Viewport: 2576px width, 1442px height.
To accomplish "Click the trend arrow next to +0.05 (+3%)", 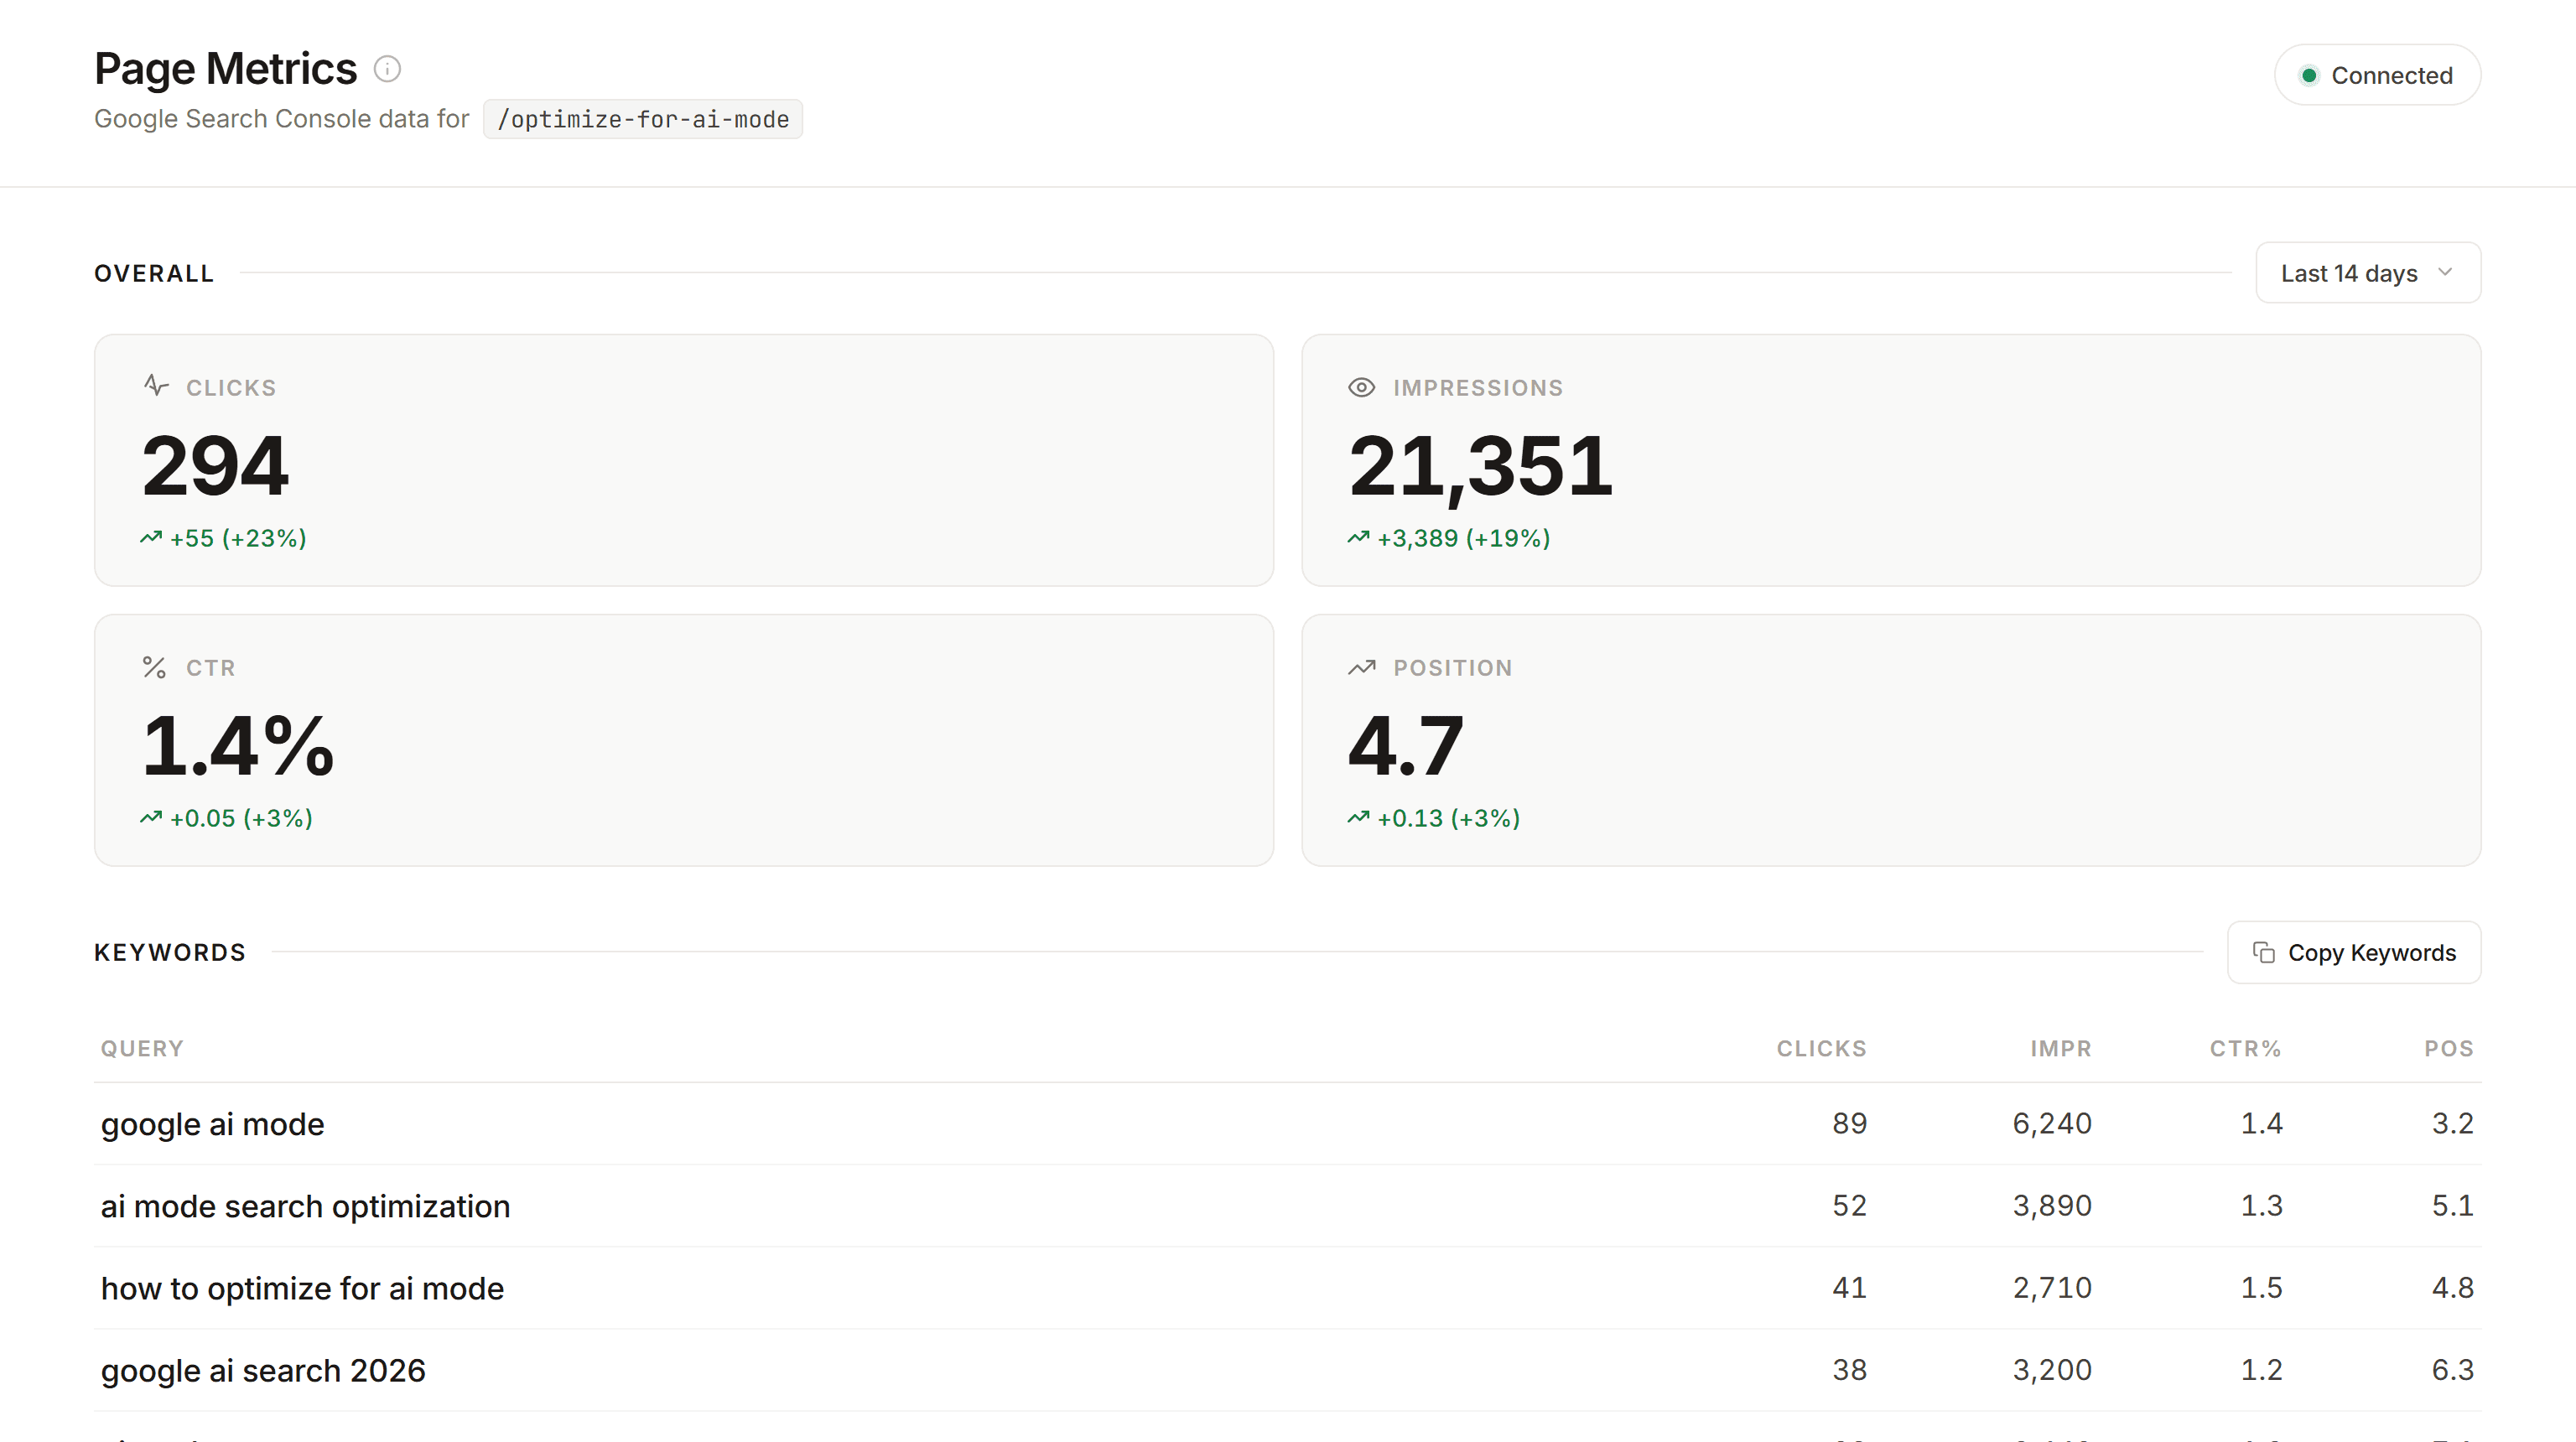I will click(151, 818).
